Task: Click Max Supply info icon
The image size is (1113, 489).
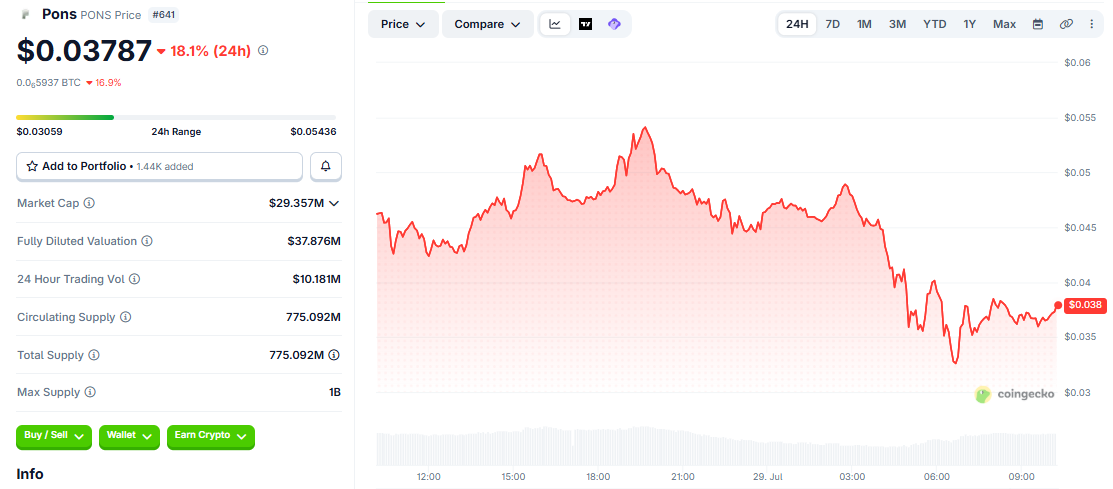Action: tap(89, 392)
